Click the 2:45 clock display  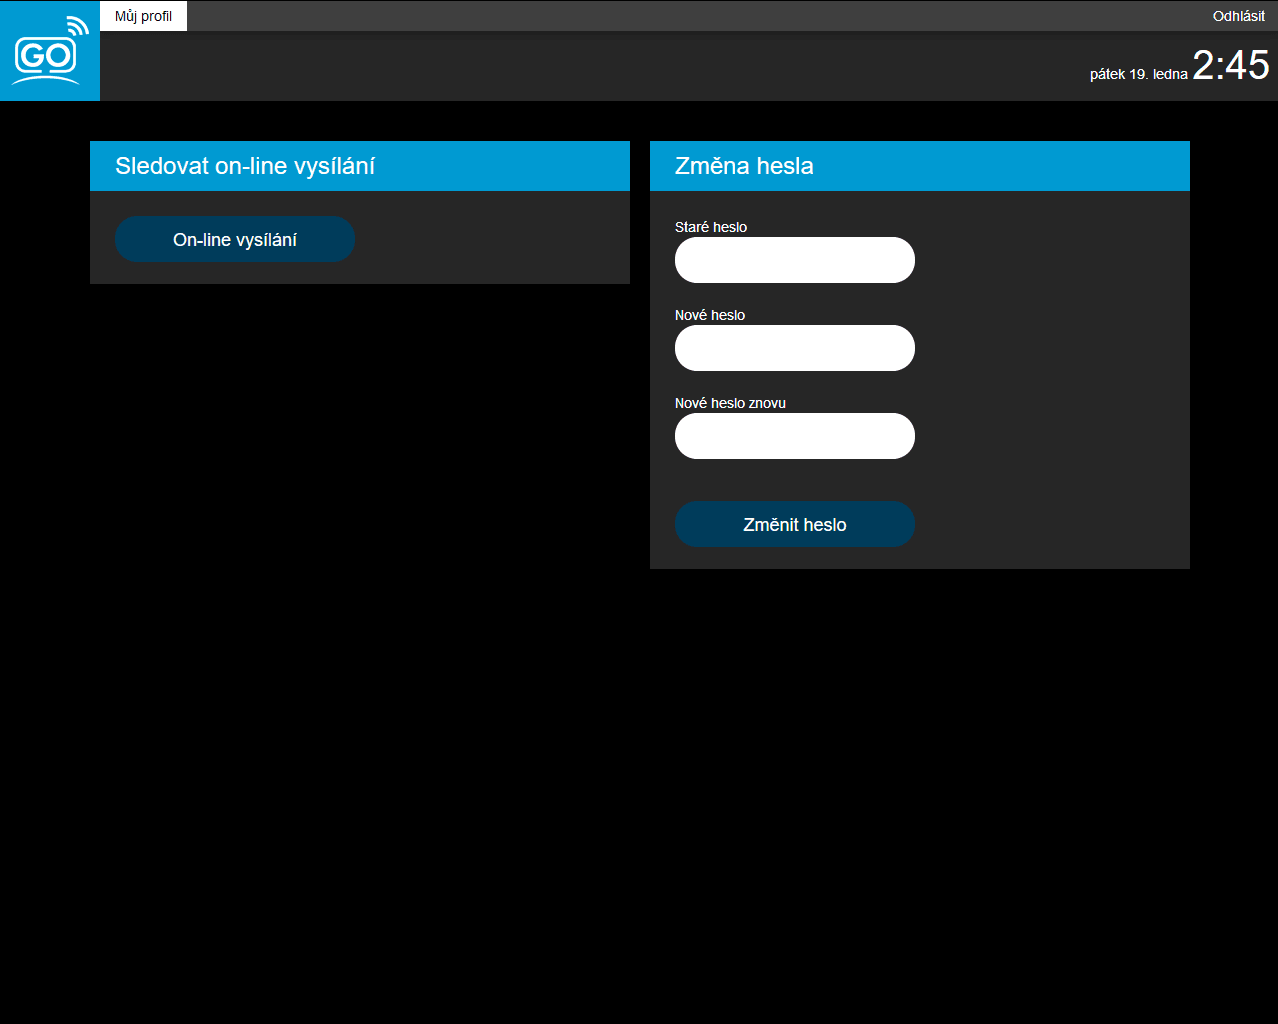tap(1230, 66)
